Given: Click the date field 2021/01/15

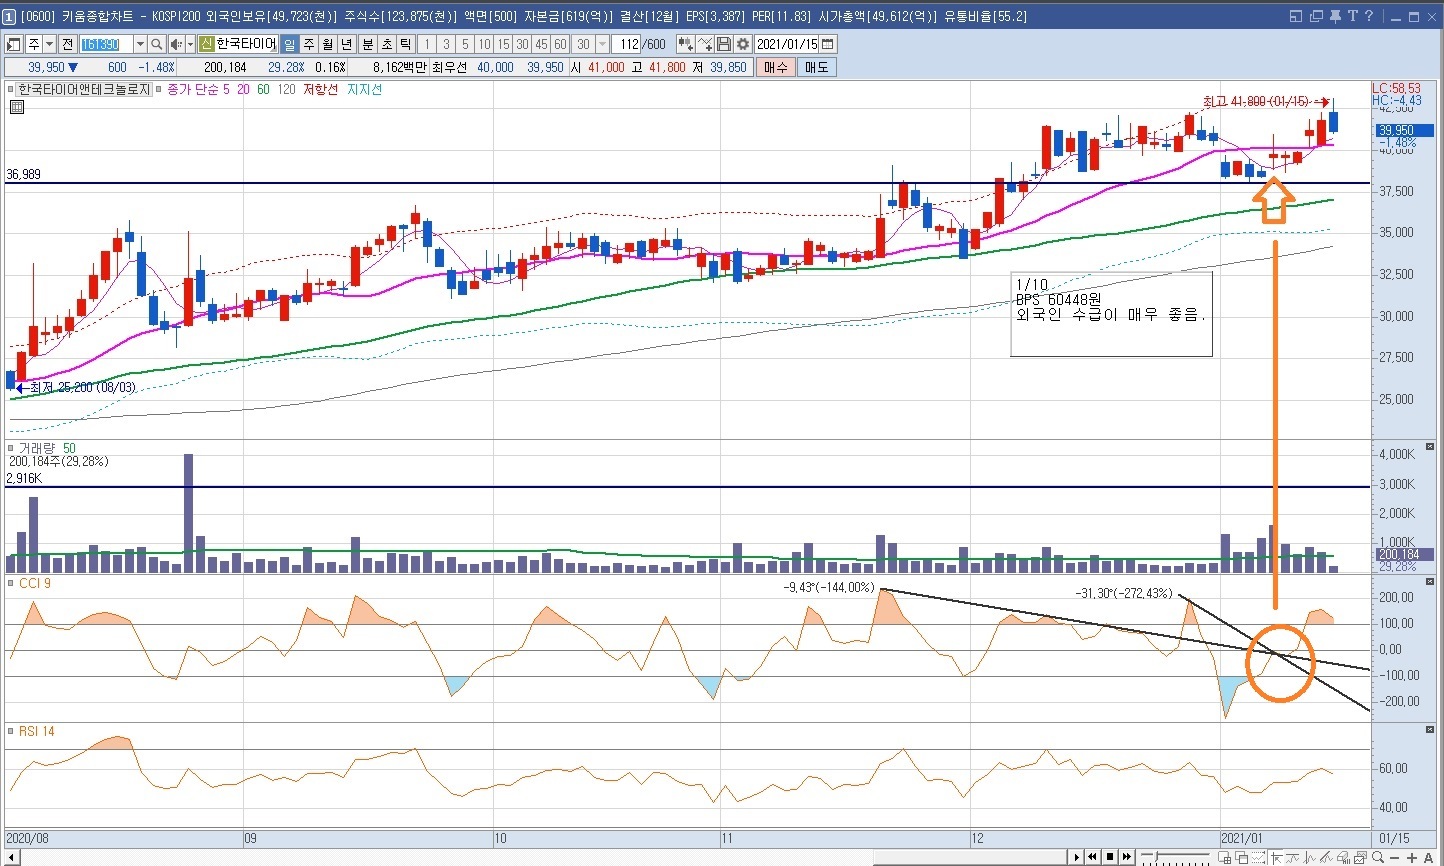Looking at the screenshot, I should [x=788, y=44].
